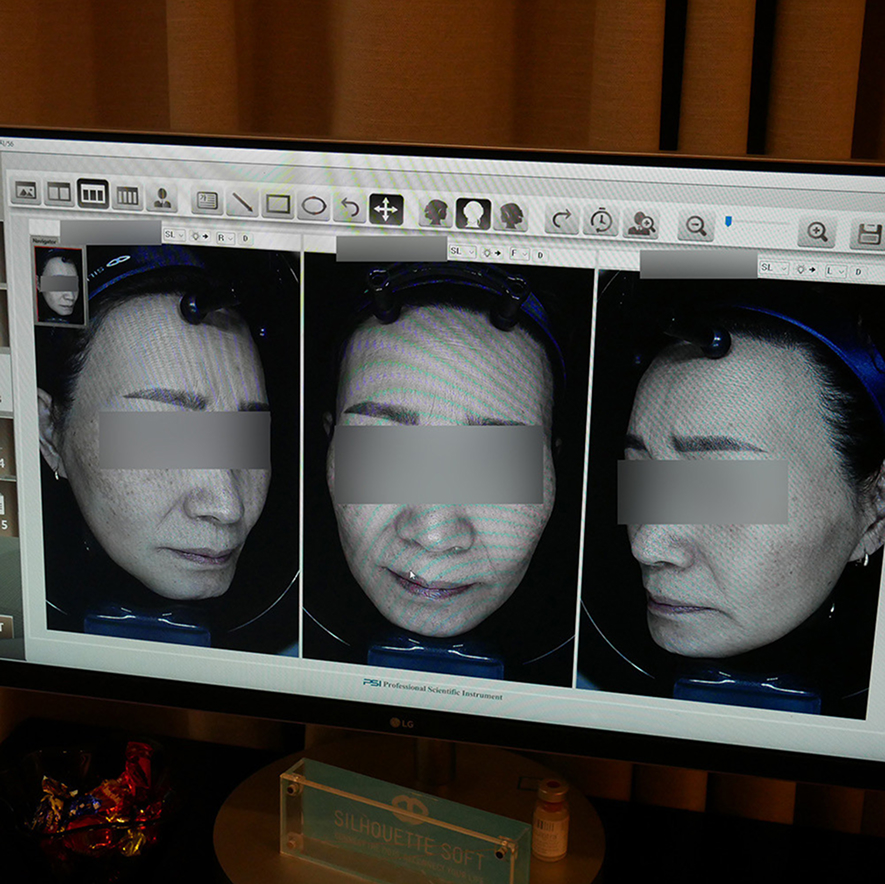Open the patient profile icon
Screen dimensions: 885x884
[162, 198]
